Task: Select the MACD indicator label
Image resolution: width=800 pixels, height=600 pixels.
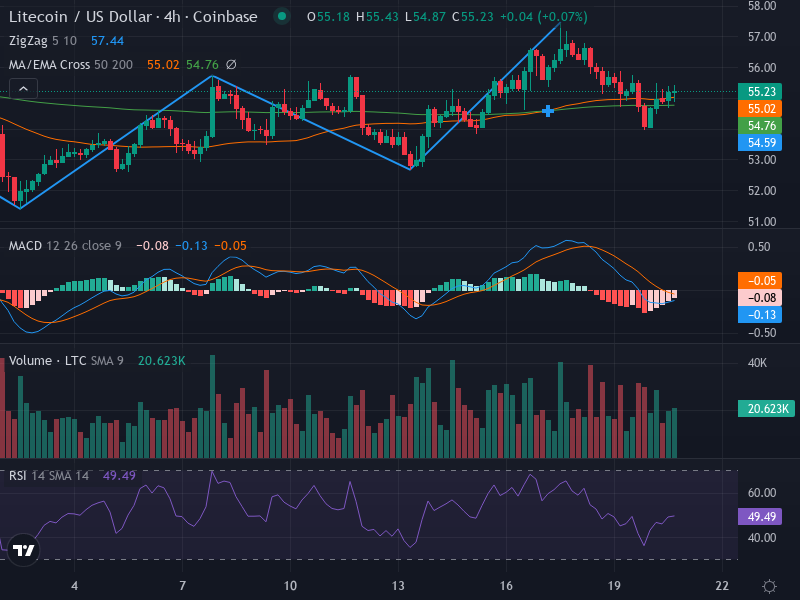Action: 25,246
